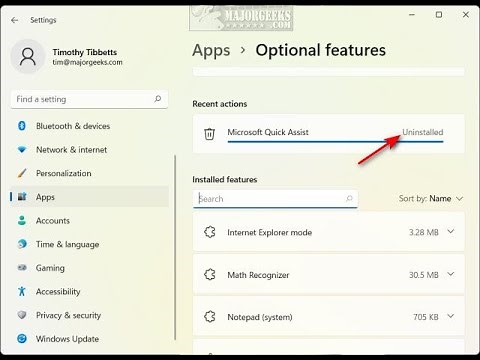The width and height of the screenshot is (480, 360).
Task: Click the Accessibility figure icon
Action: pyautogui.click(x=22, y=291)
